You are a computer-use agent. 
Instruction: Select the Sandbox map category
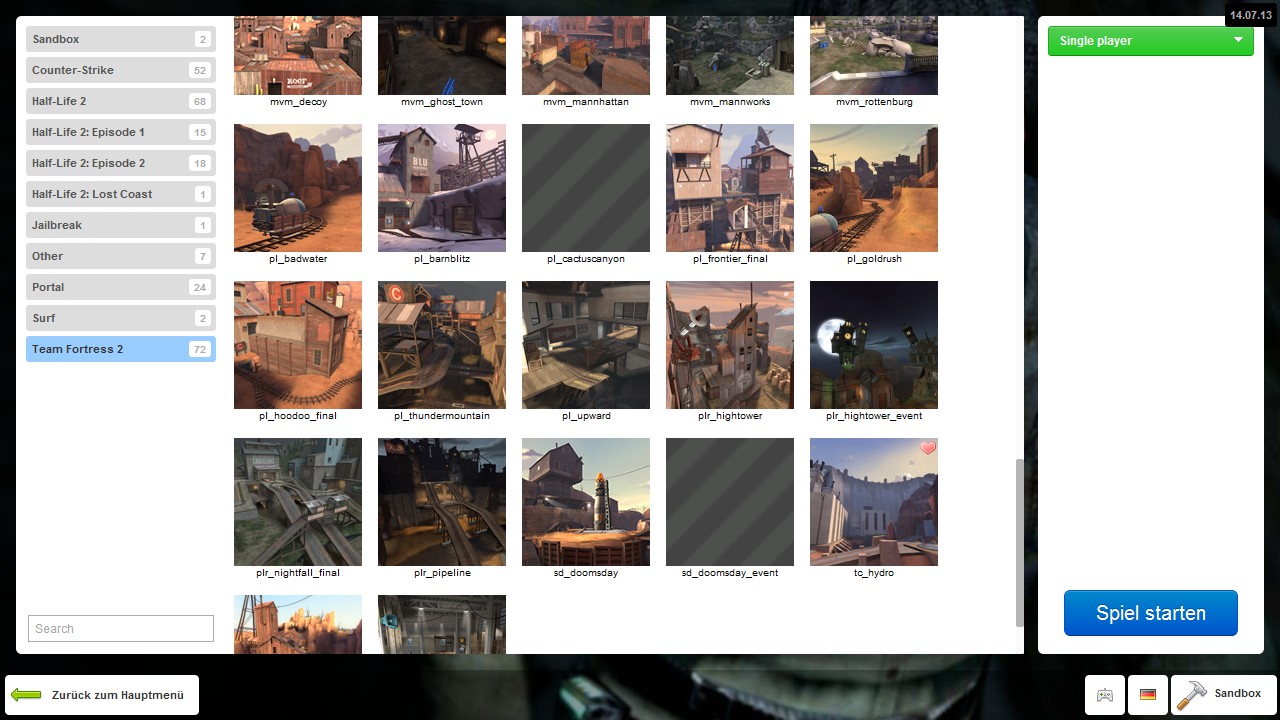tap(121, 39)
